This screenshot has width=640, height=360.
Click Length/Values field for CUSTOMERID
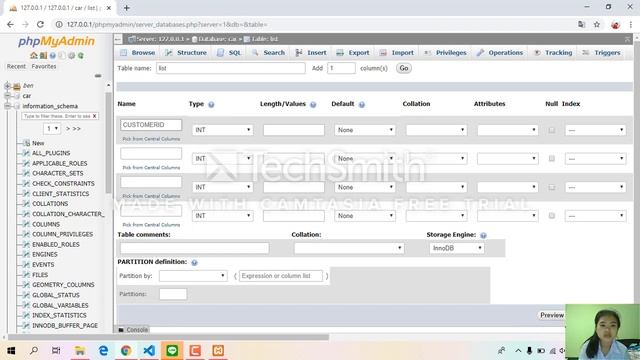[294, 130]
